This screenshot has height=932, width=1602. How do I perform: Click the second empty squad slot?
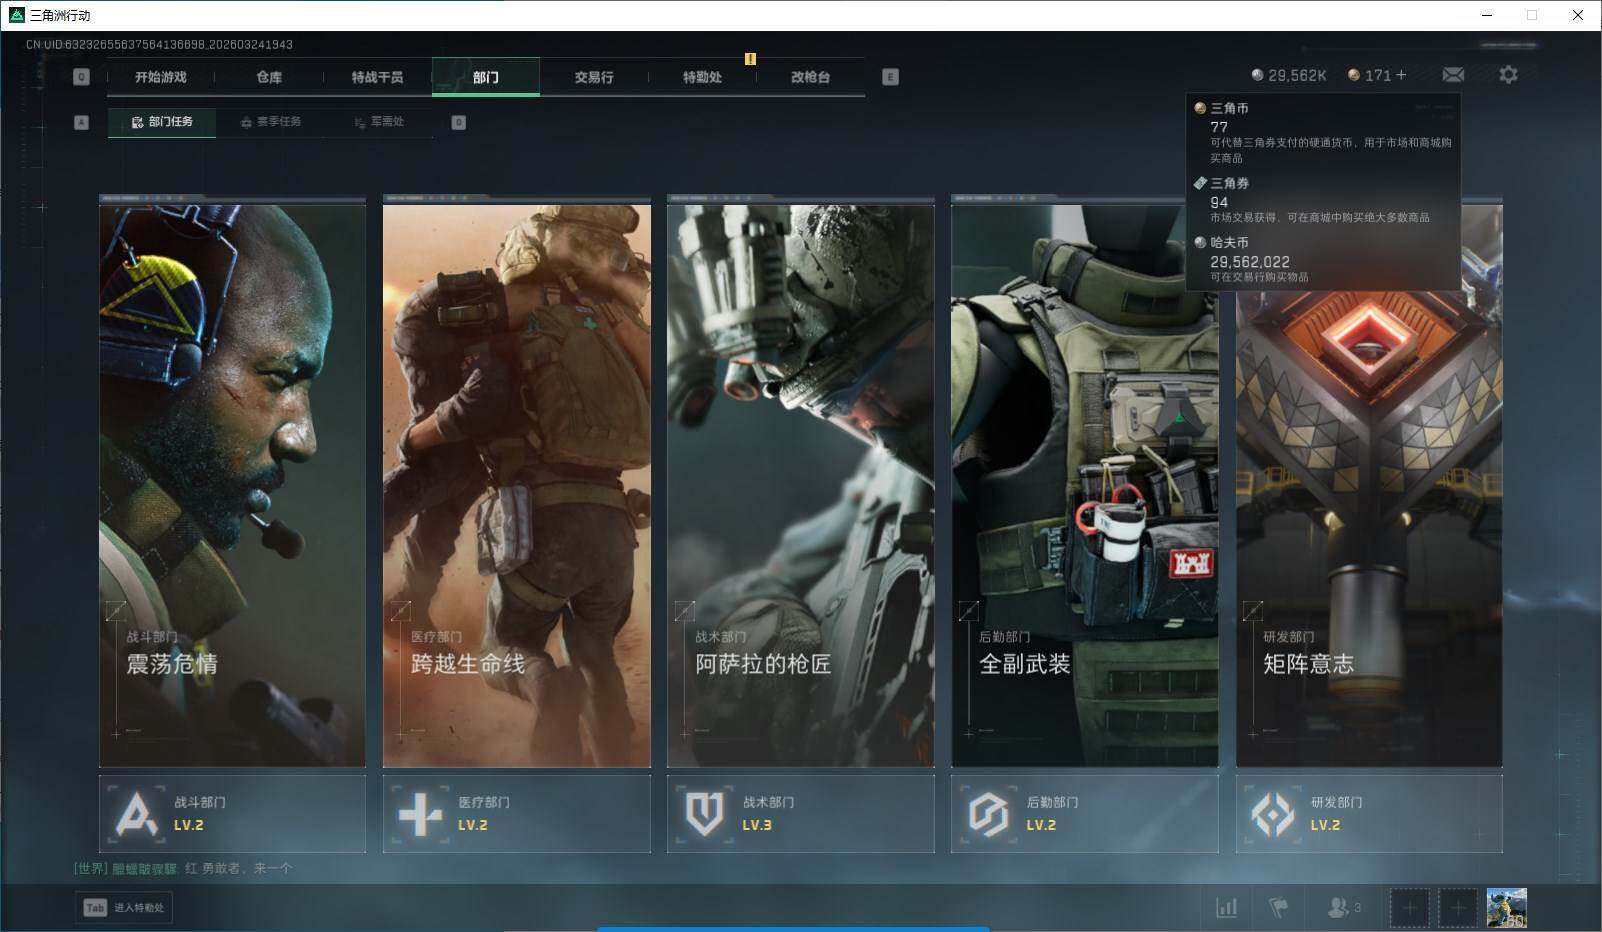coord(1457,907)
